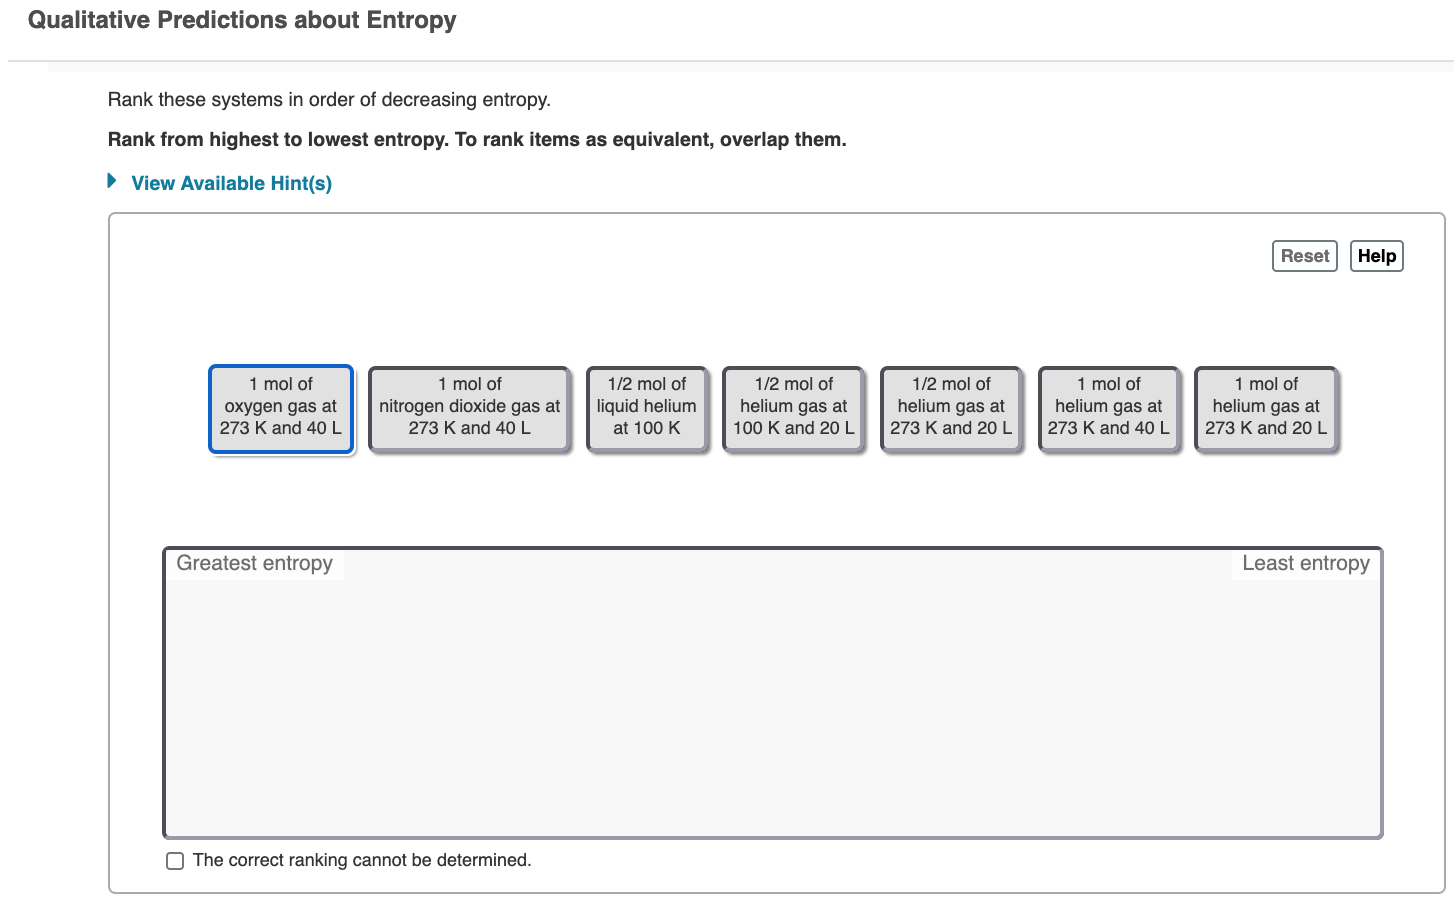This screenshot has height=908, width=1454.
Task: Click the ranking instructions text
Action: coord(476,139)
